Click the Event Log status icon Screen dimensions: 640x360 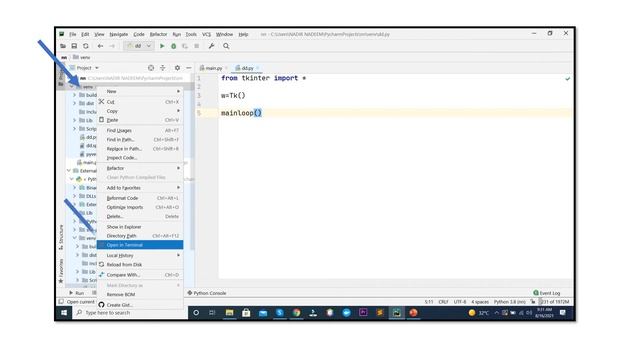pyautogui.click(x=536, y=293)
